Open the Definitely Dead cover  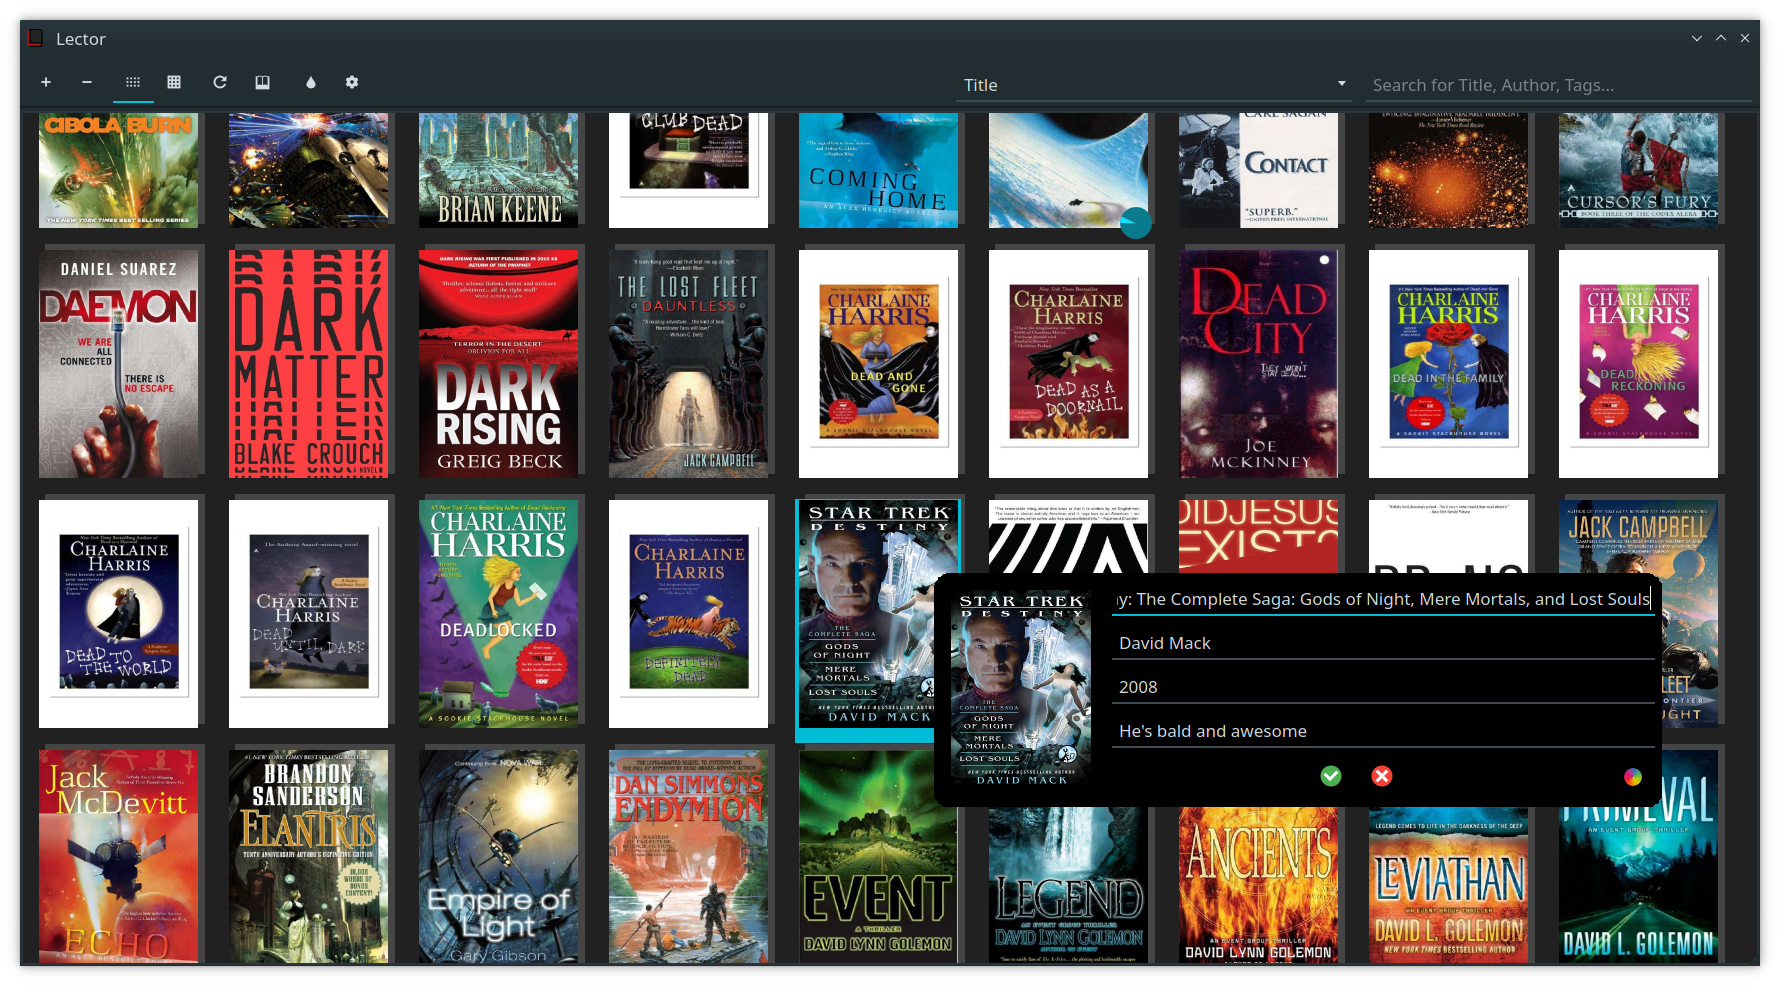[688, 614]
